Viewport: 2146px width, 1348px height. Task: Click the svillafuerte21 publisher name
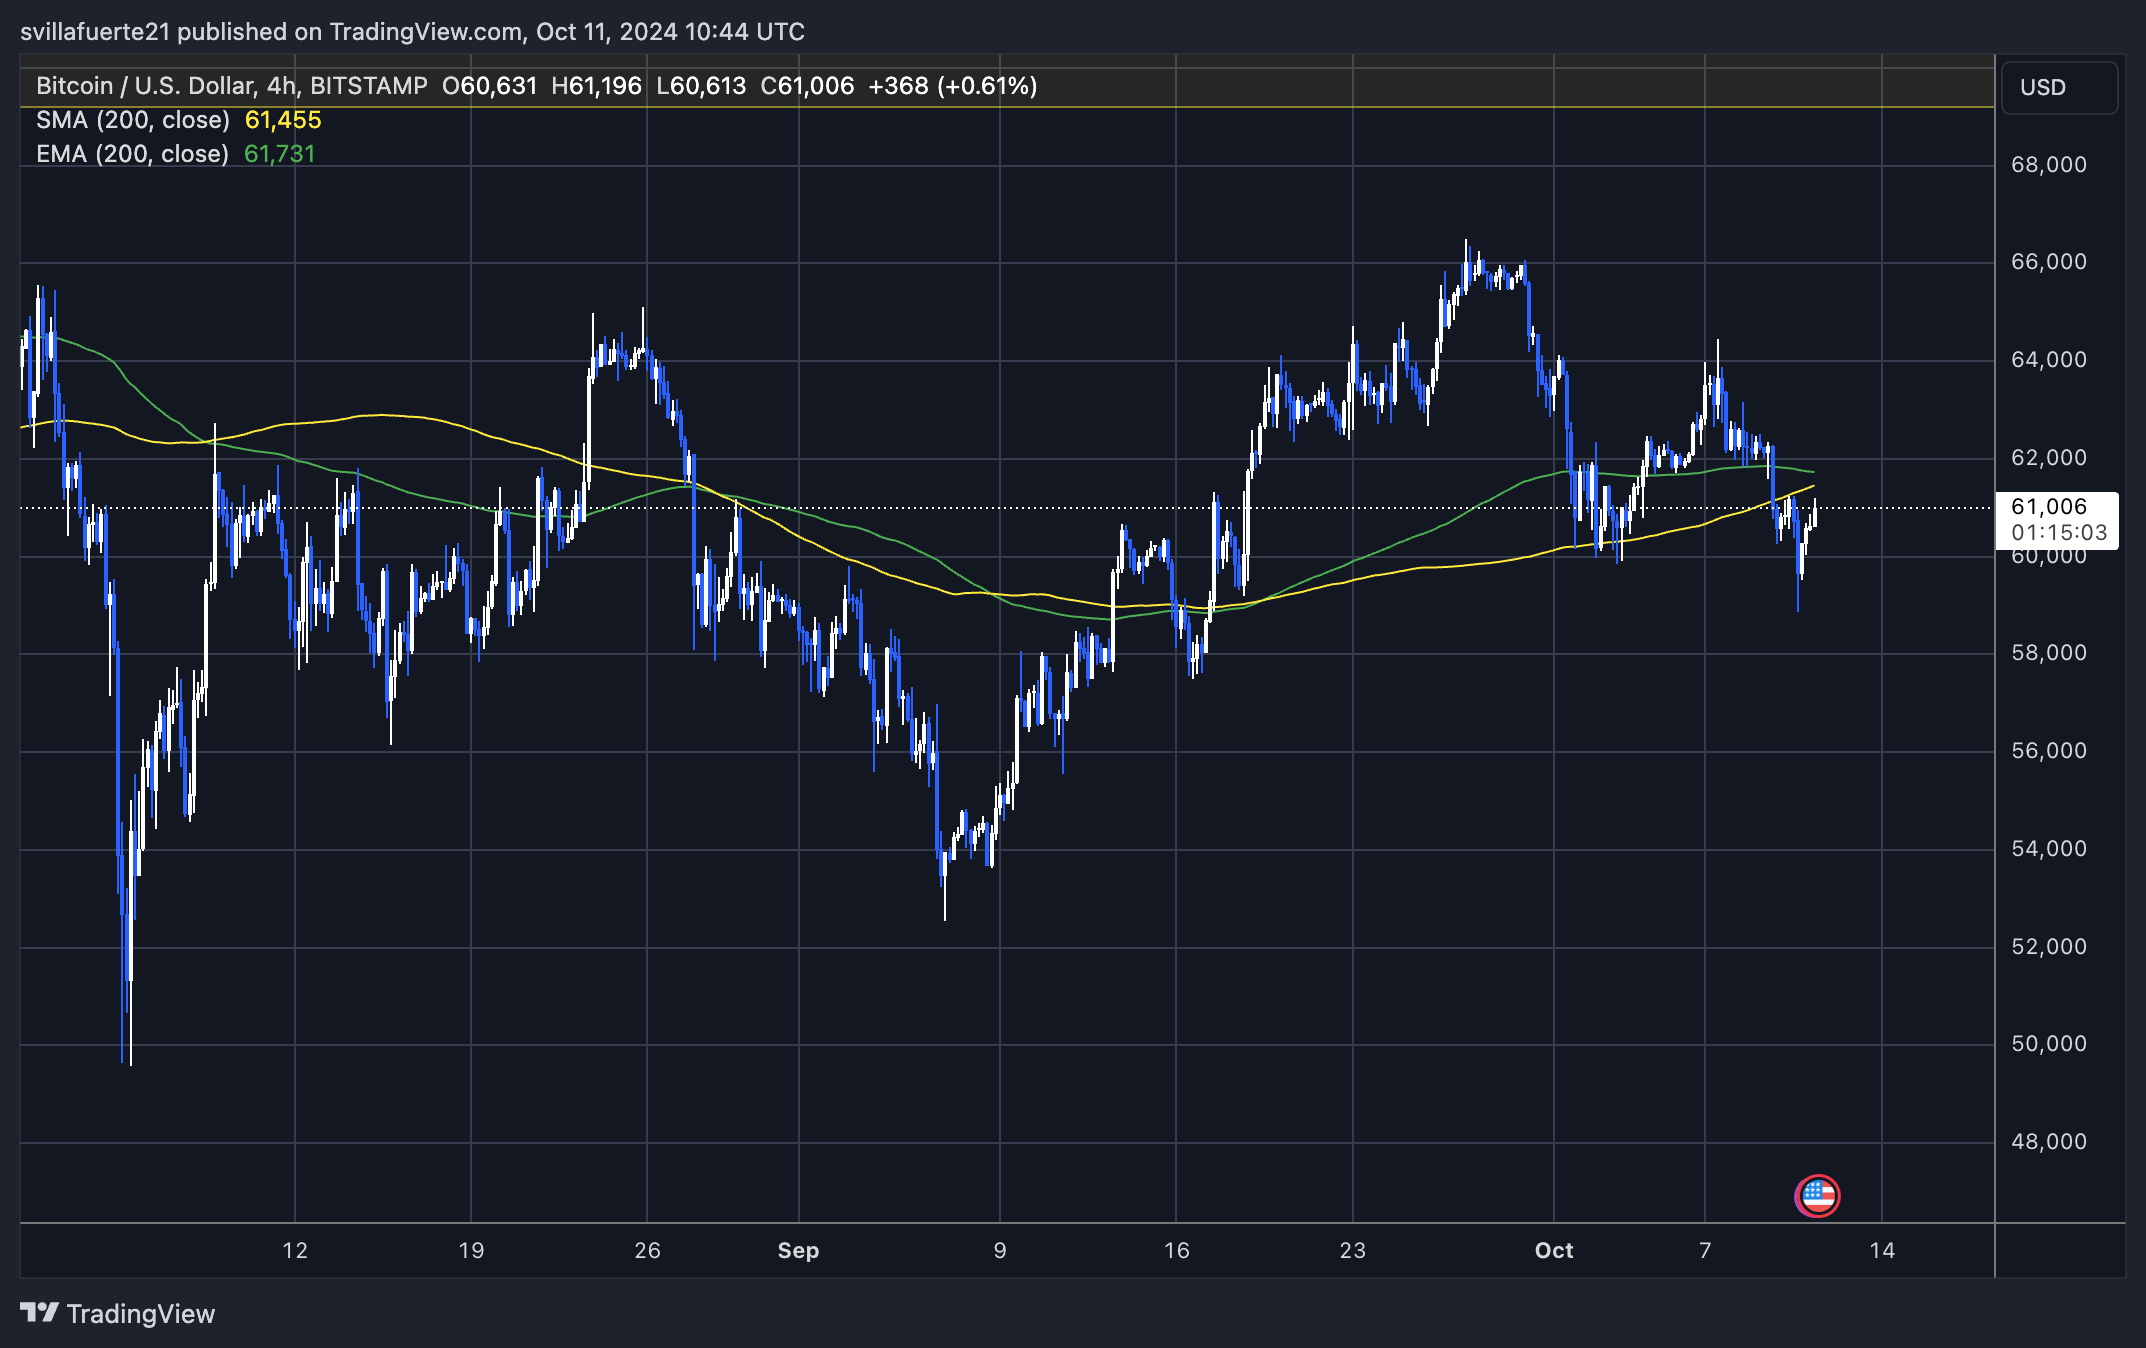[96, 31]
